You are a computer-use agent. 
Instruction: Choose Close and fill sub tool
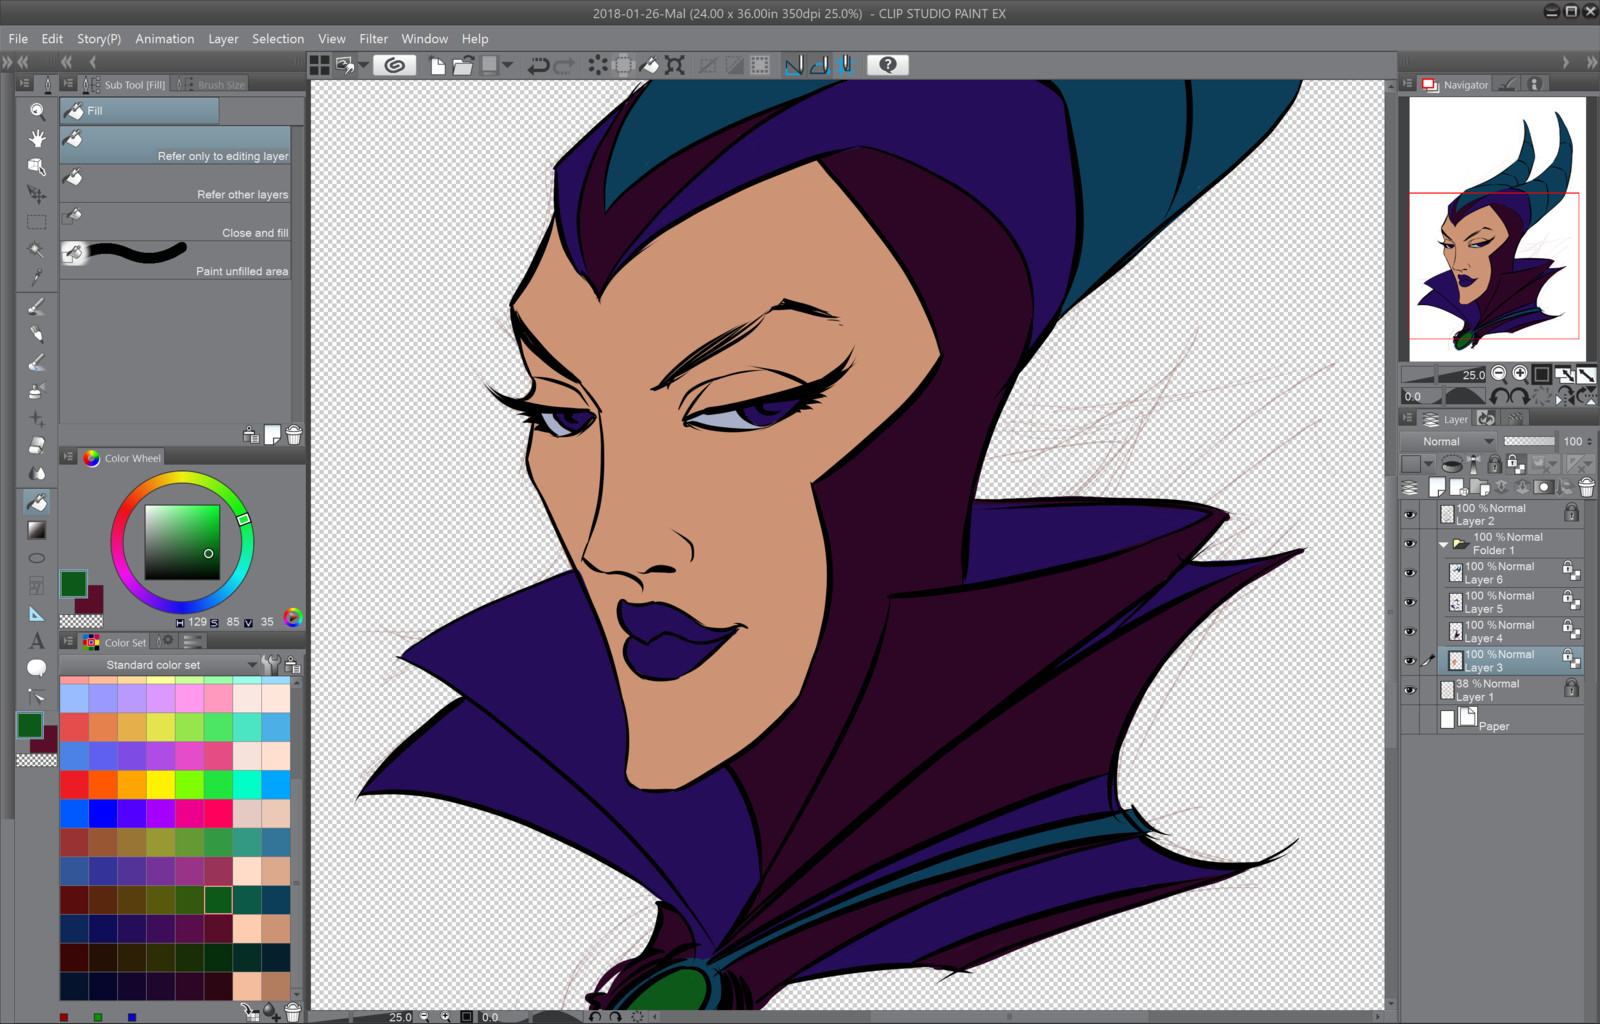(175, 223)
